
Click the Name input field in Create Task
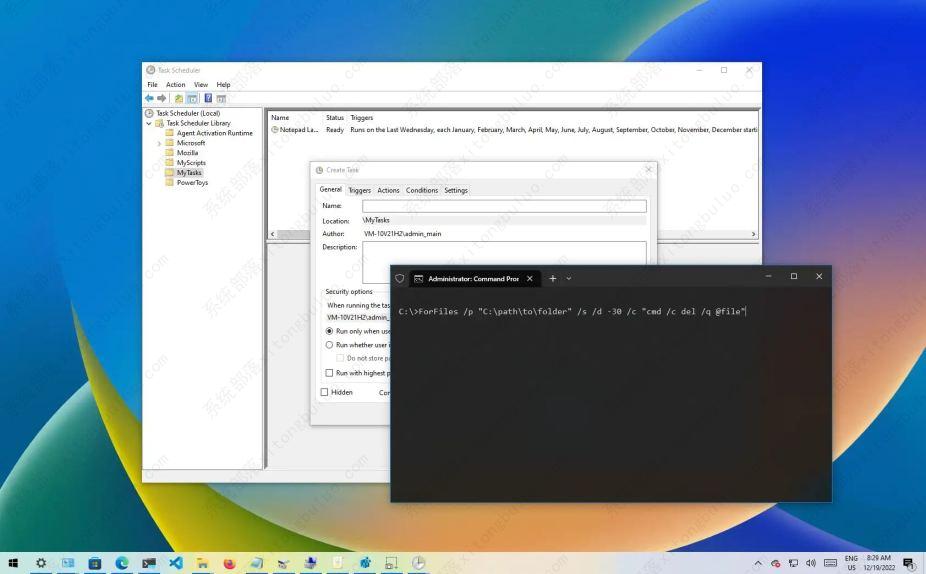pos(504,206)
